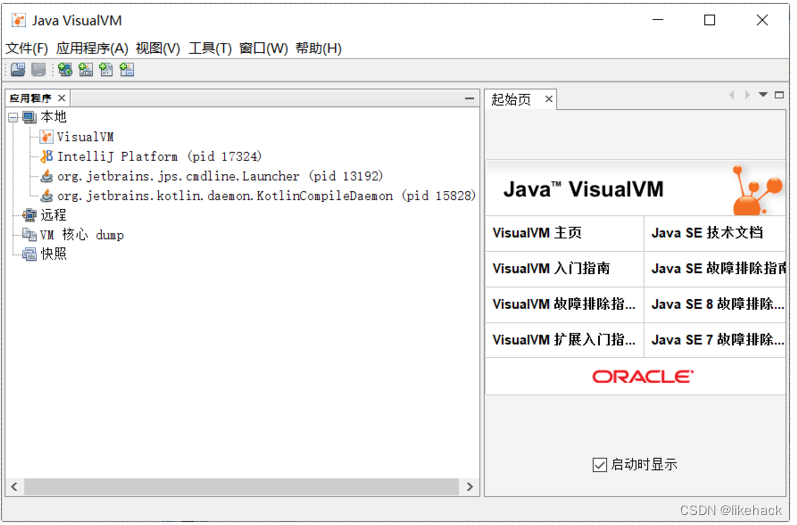Click the jps Launcher Java process icon
The image size is (797, 525).
pos(46,176)
